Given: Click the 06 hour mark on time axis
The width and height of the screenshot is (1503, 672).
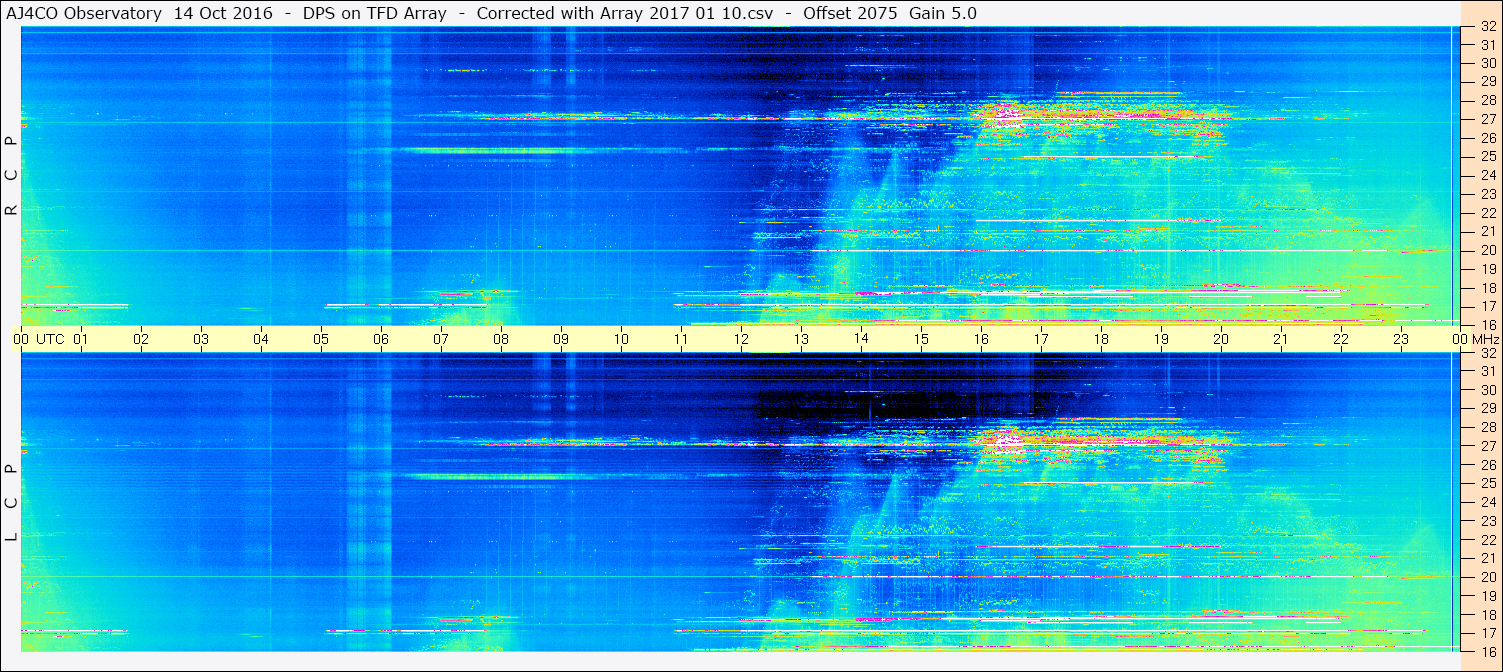Looking at the screenshot, I should point(381,339).
